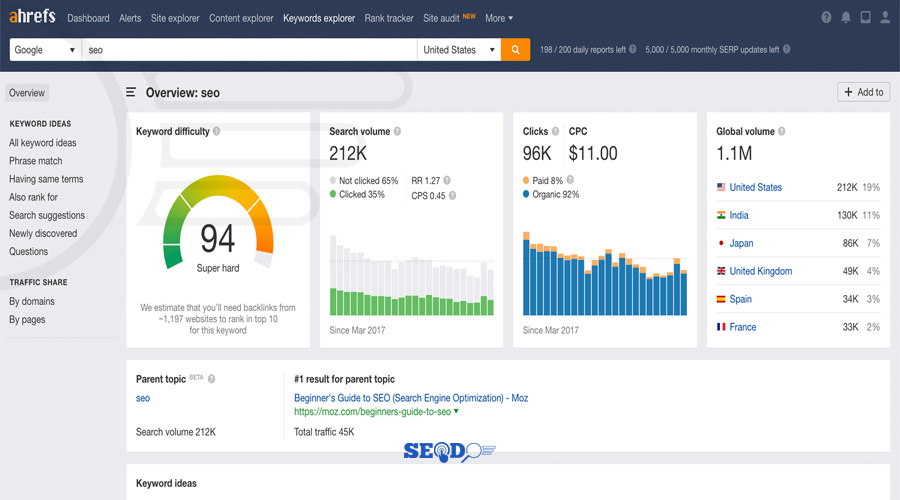
Task: Click the United Kingdom flag icon
Action: point(721,271)
